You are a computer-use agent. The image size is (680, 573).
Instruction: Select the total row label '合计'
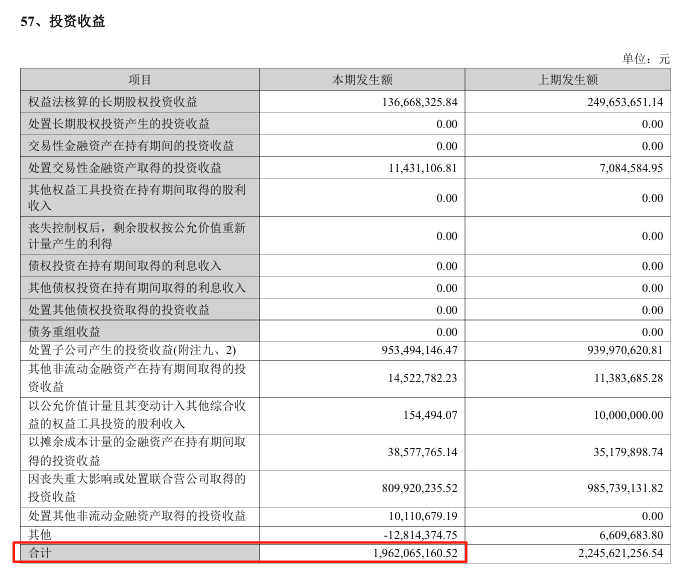click(x=40, y=553)
